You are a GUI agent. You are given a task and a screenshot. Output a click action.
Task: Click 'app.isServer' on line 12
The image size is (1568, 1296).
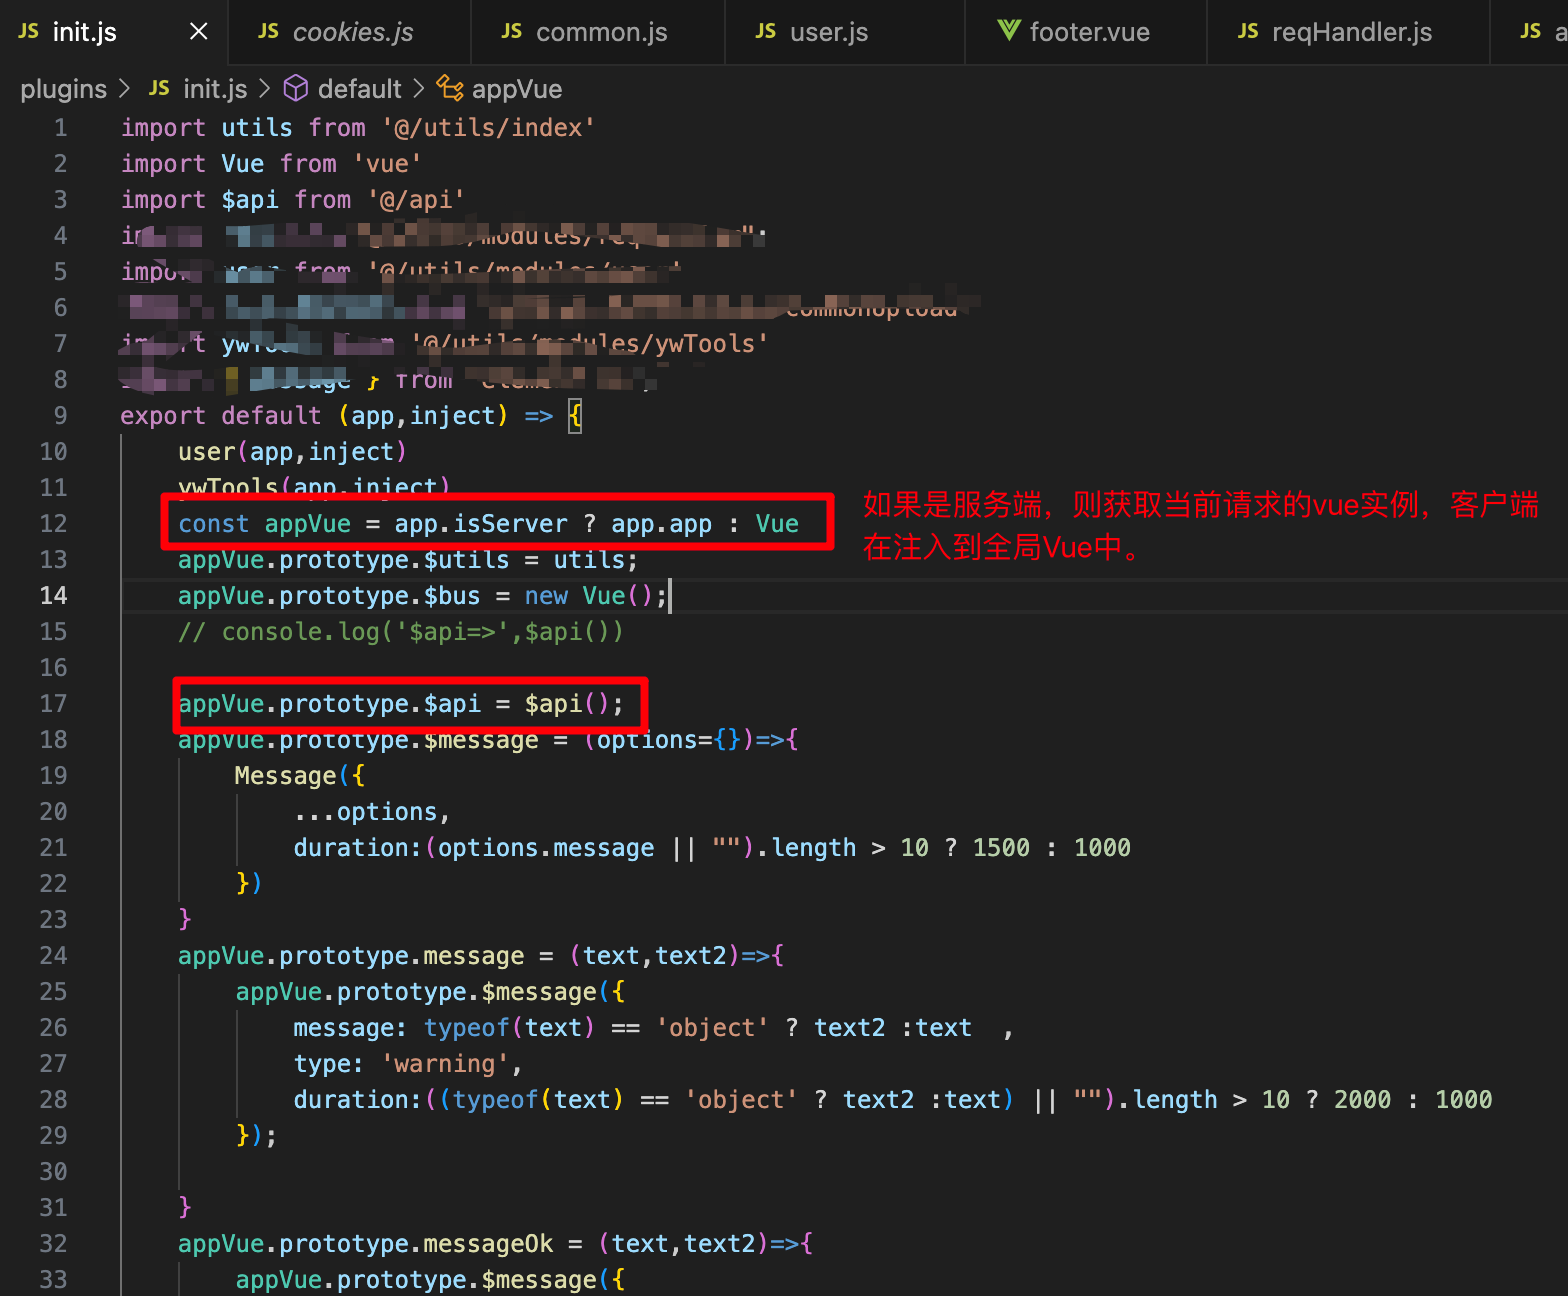coord(481,524)
